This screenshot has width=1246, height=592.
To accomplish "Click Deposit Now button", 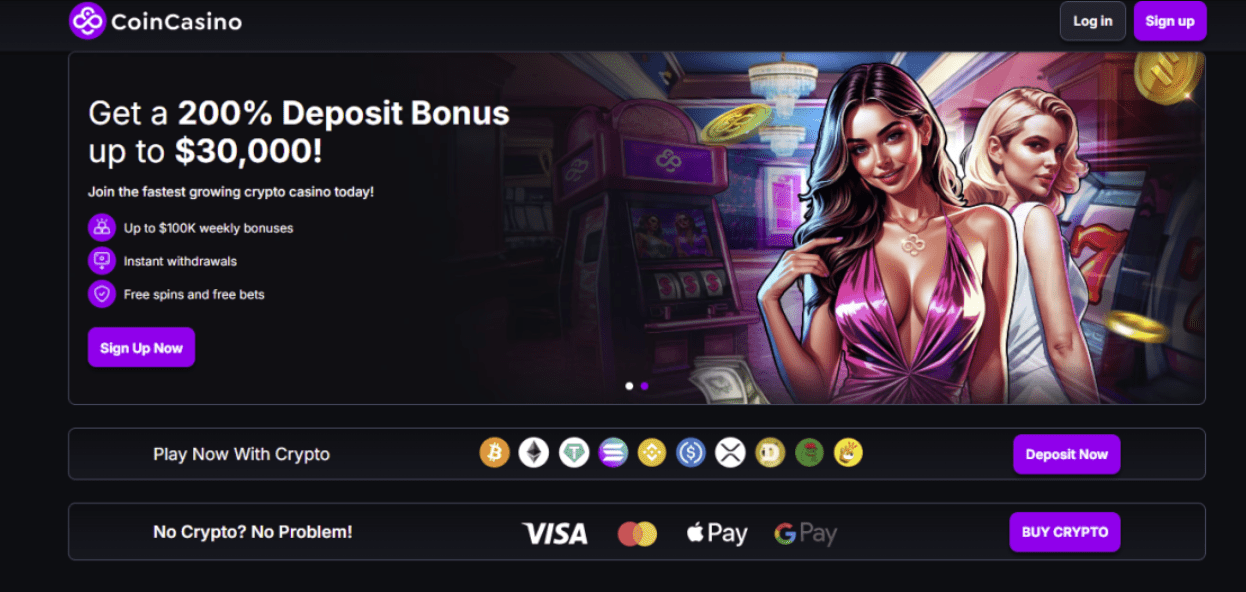I will (1066, 454).
